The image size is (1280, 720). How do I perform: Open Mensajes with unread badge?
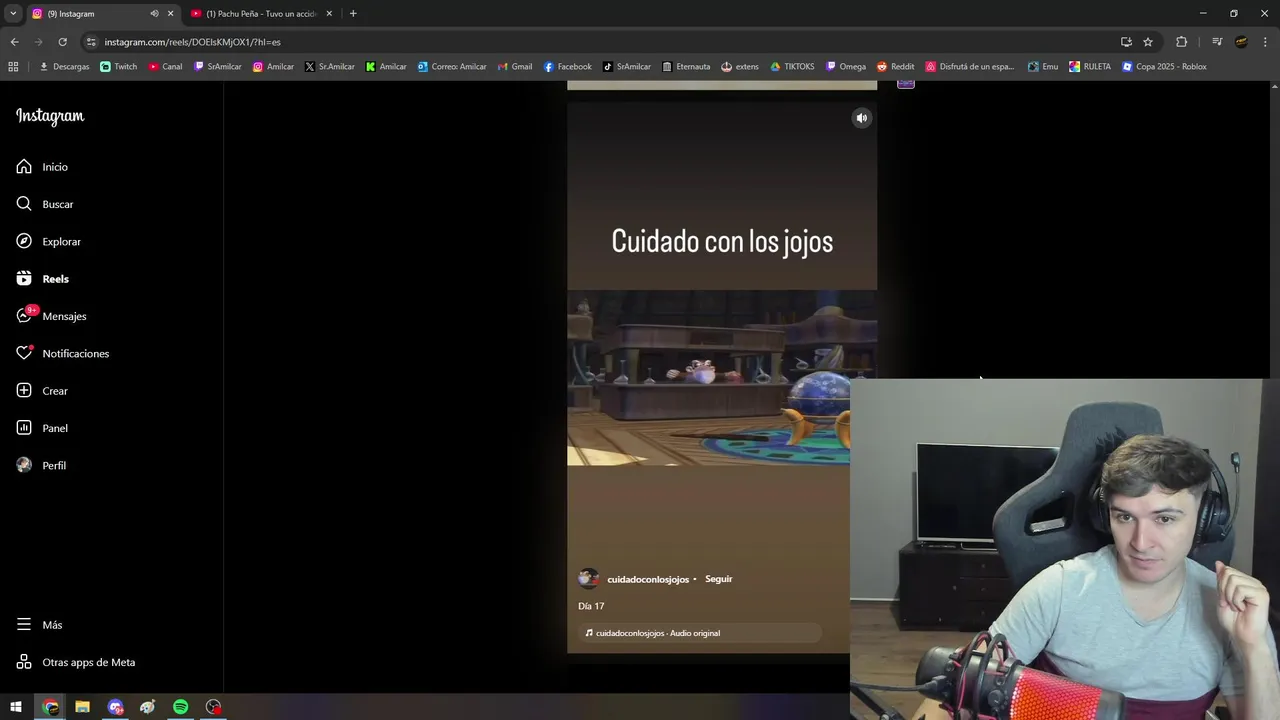coord(52,316)
